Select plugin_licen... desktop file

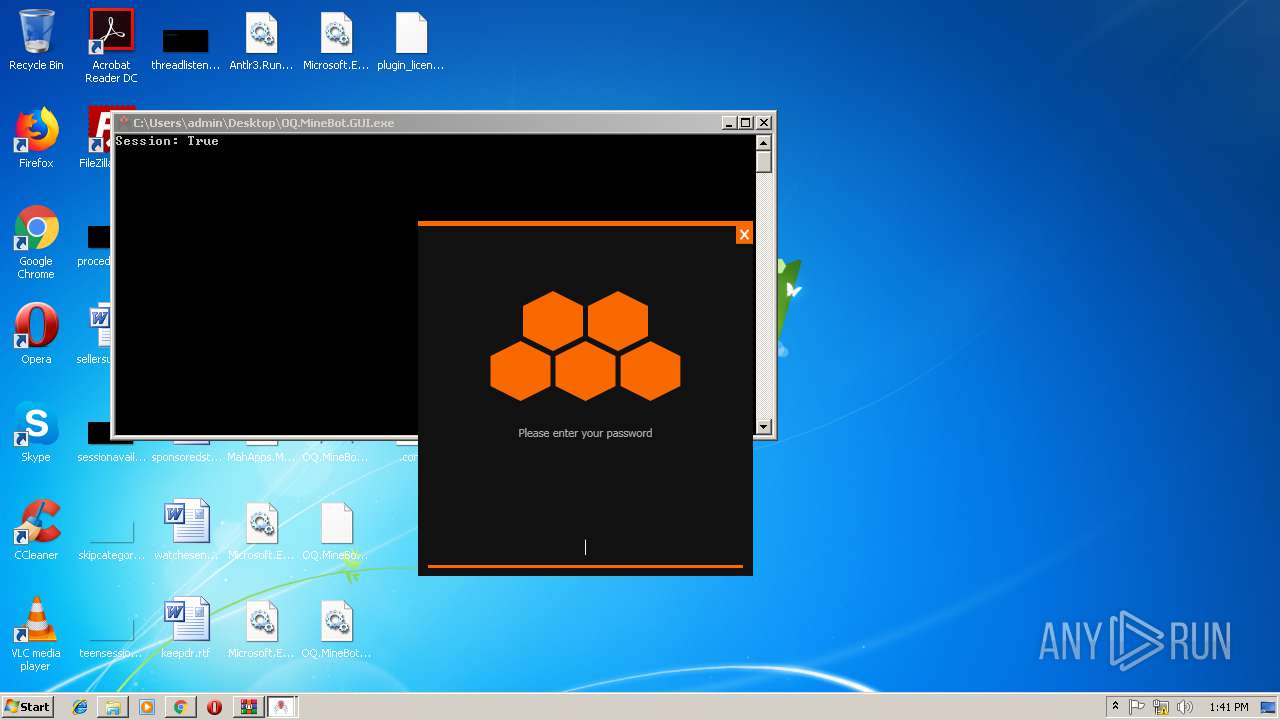410,41
